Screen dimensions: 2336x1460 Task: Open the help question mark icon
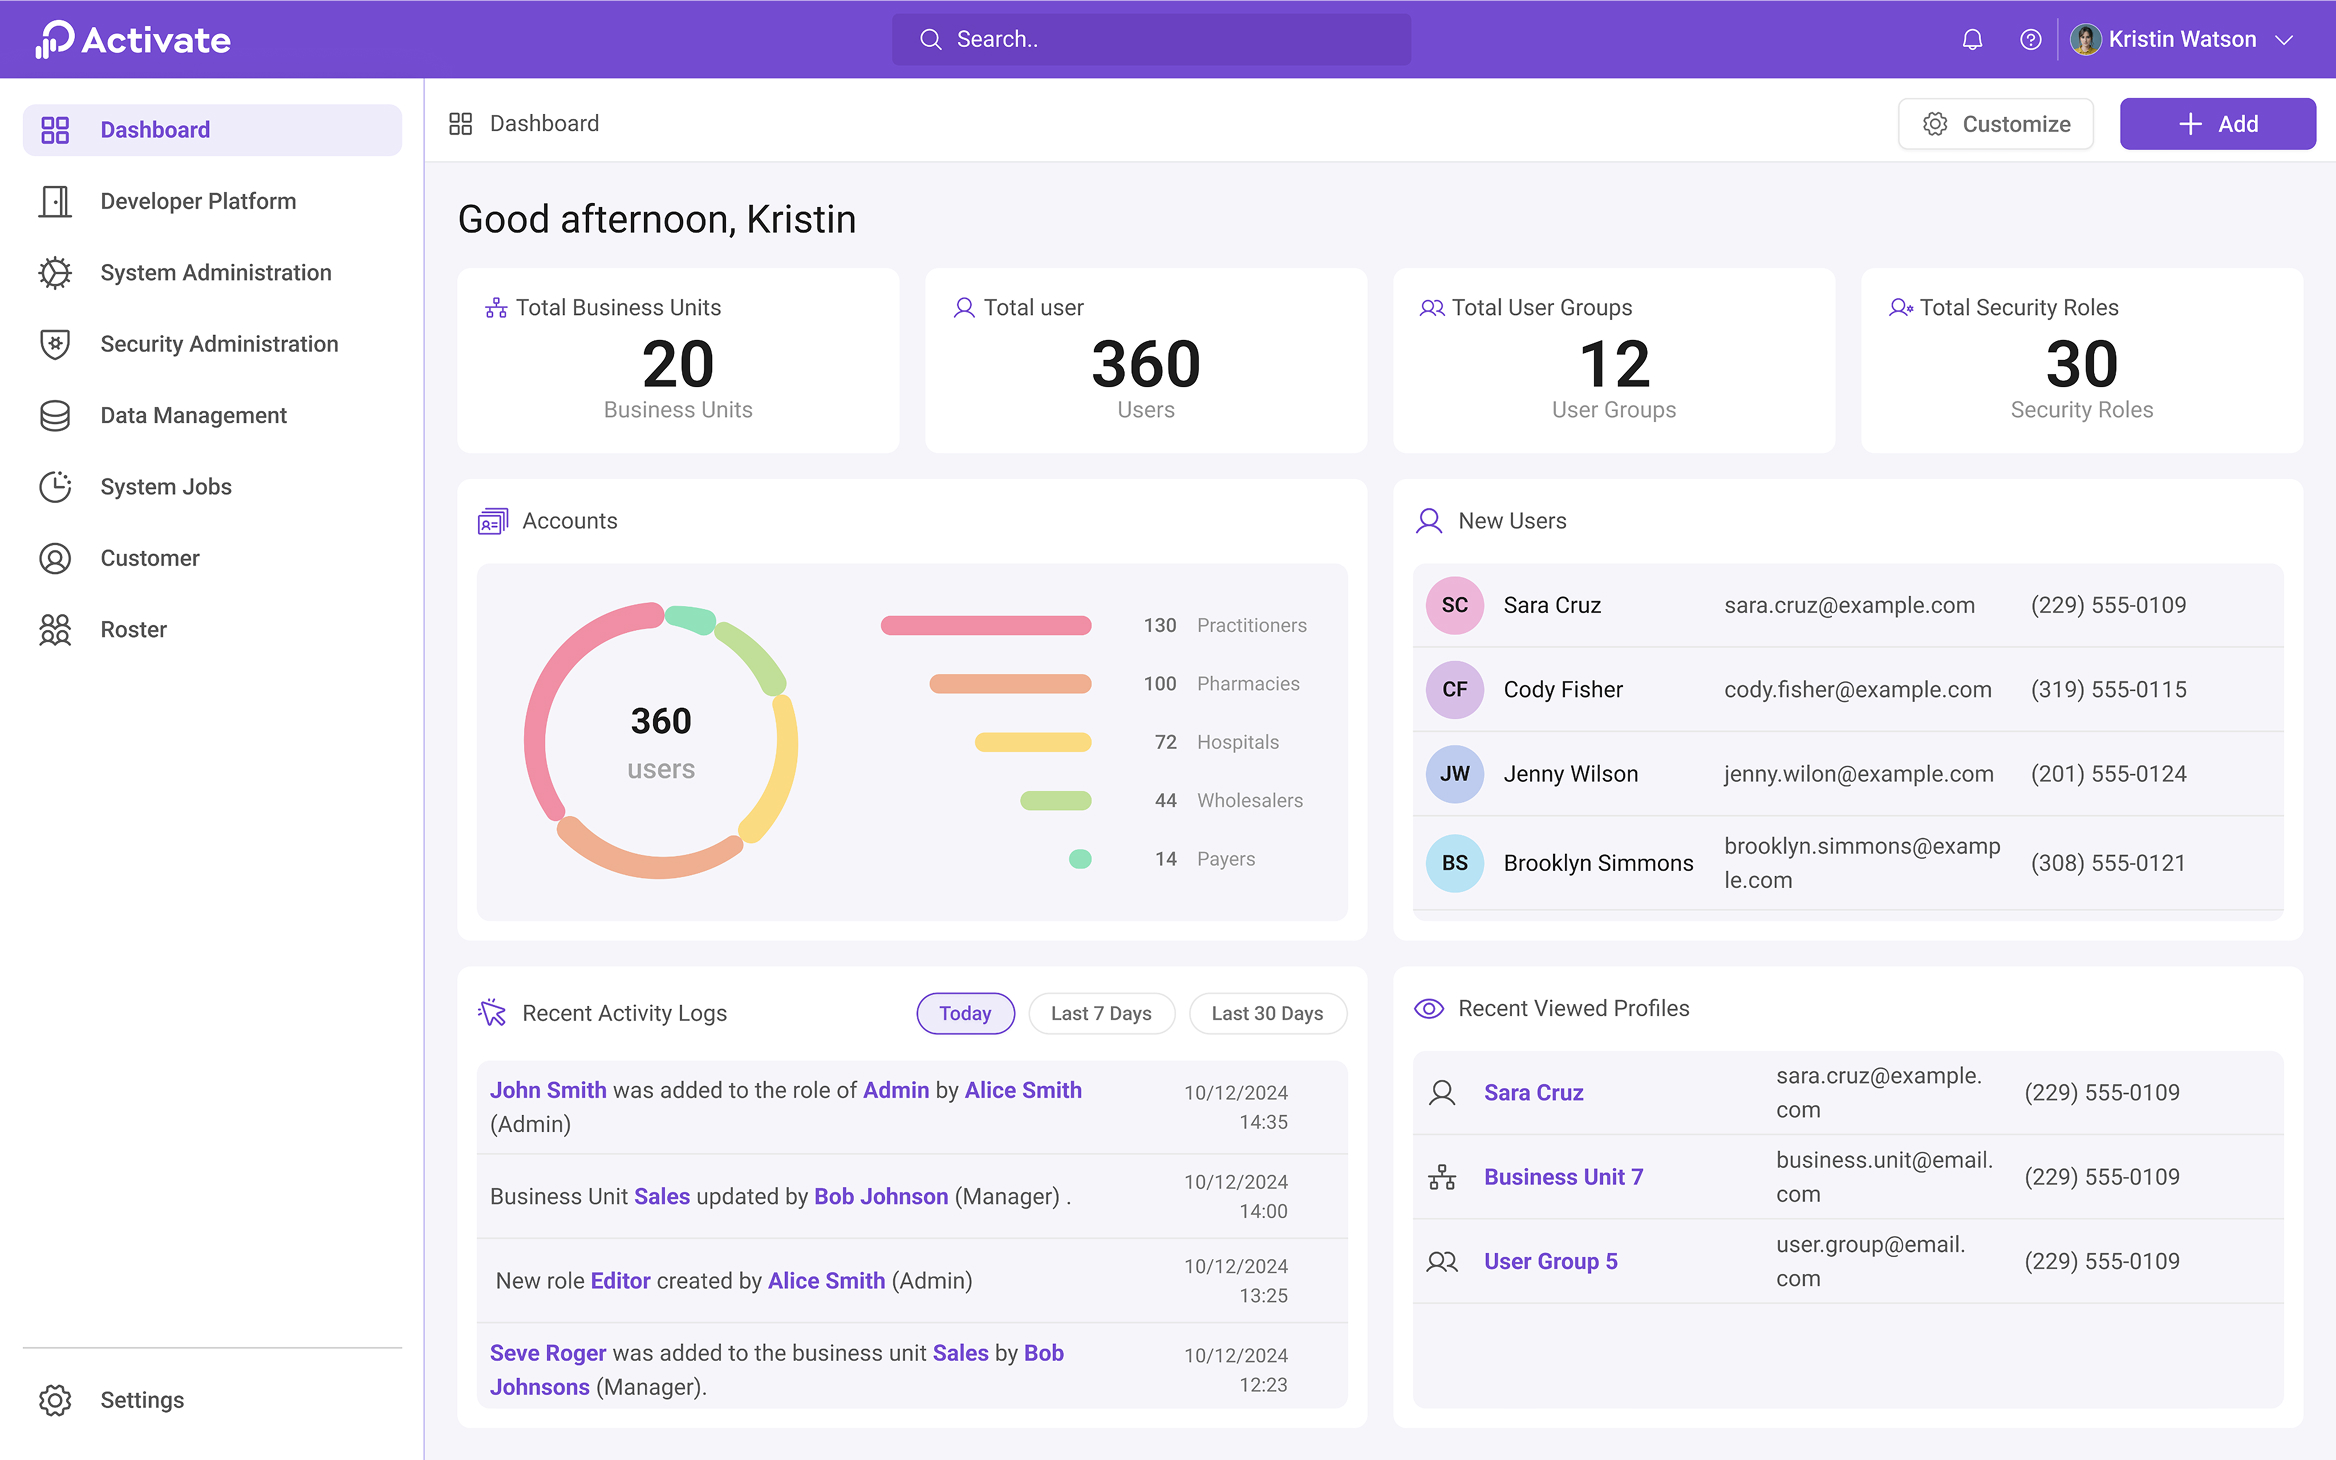[2030, 40]
